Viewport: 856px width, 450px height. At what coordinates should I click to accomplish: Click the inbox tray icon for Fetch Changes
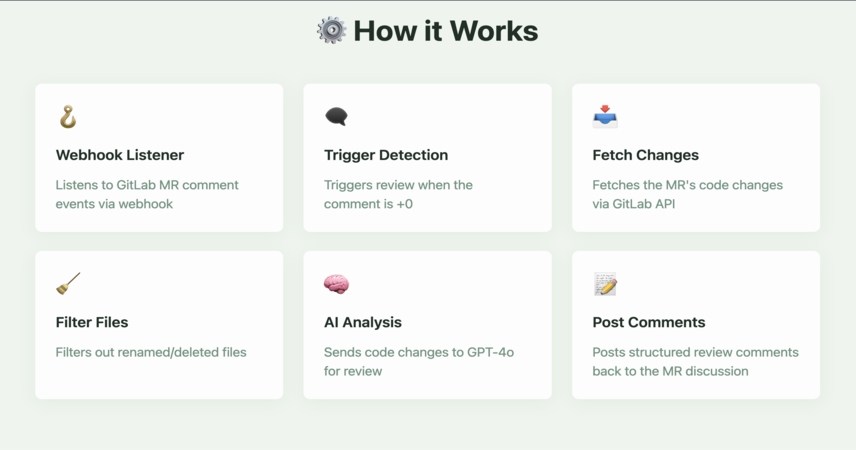605,117
